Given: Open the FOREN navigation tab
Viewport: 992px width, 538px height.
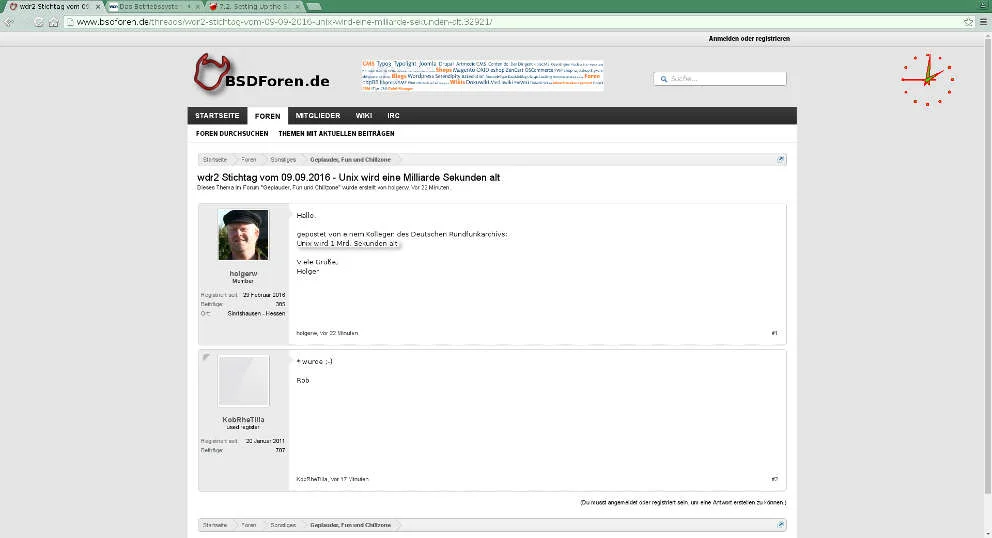Looking at the screenshot, I should 268,116.
